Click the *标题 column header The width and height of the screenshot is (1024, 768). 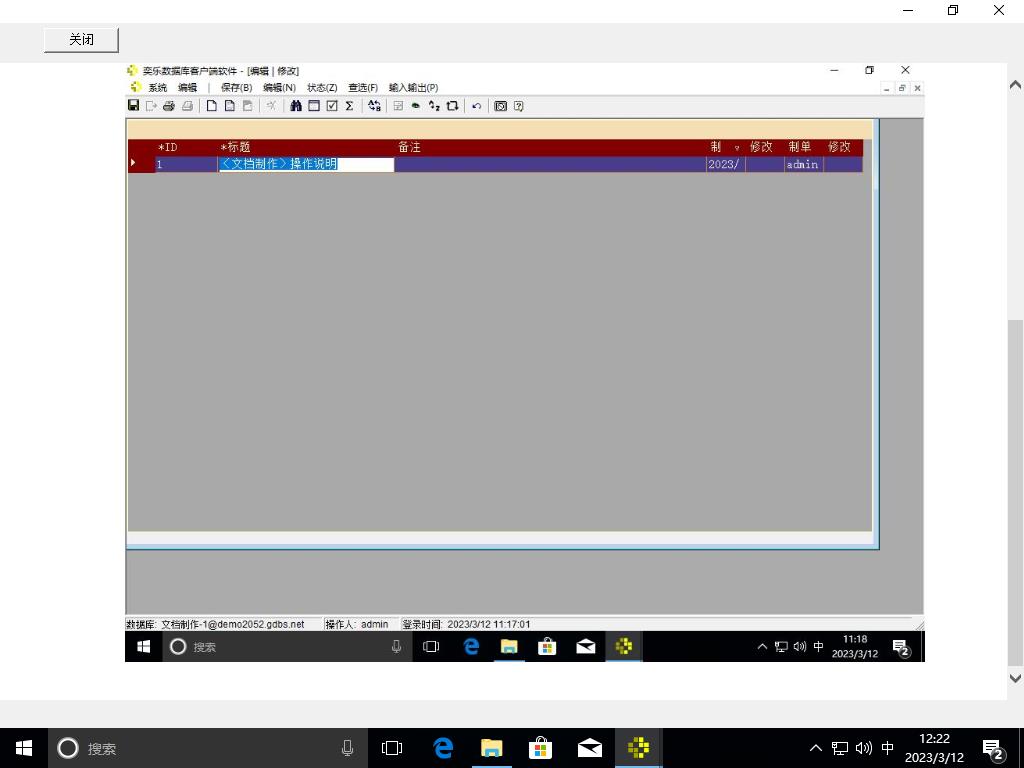click(236, 147)
